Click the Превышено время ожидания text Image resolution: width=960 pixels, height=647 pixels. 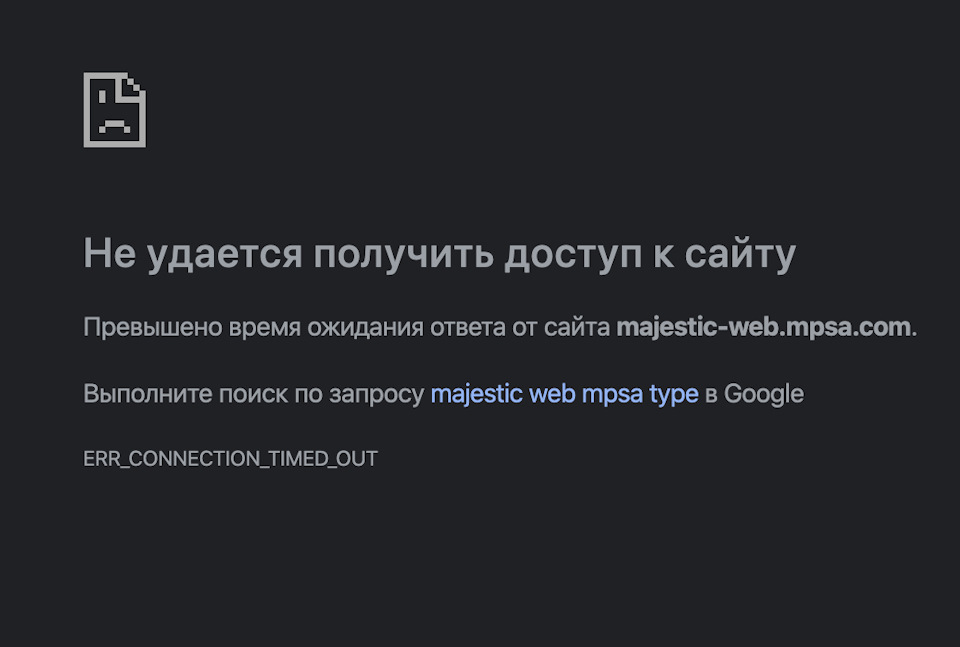point(253,328)
